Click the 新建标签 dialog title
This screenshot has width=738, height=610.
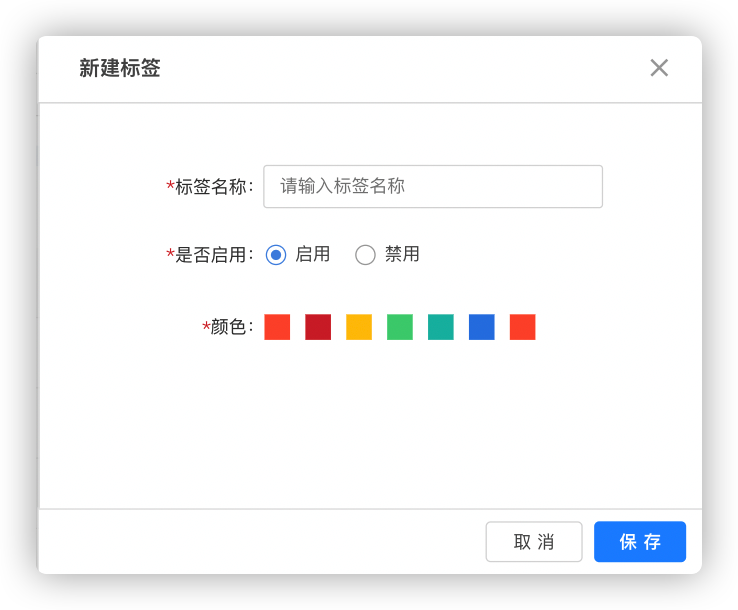pos(120,68)
